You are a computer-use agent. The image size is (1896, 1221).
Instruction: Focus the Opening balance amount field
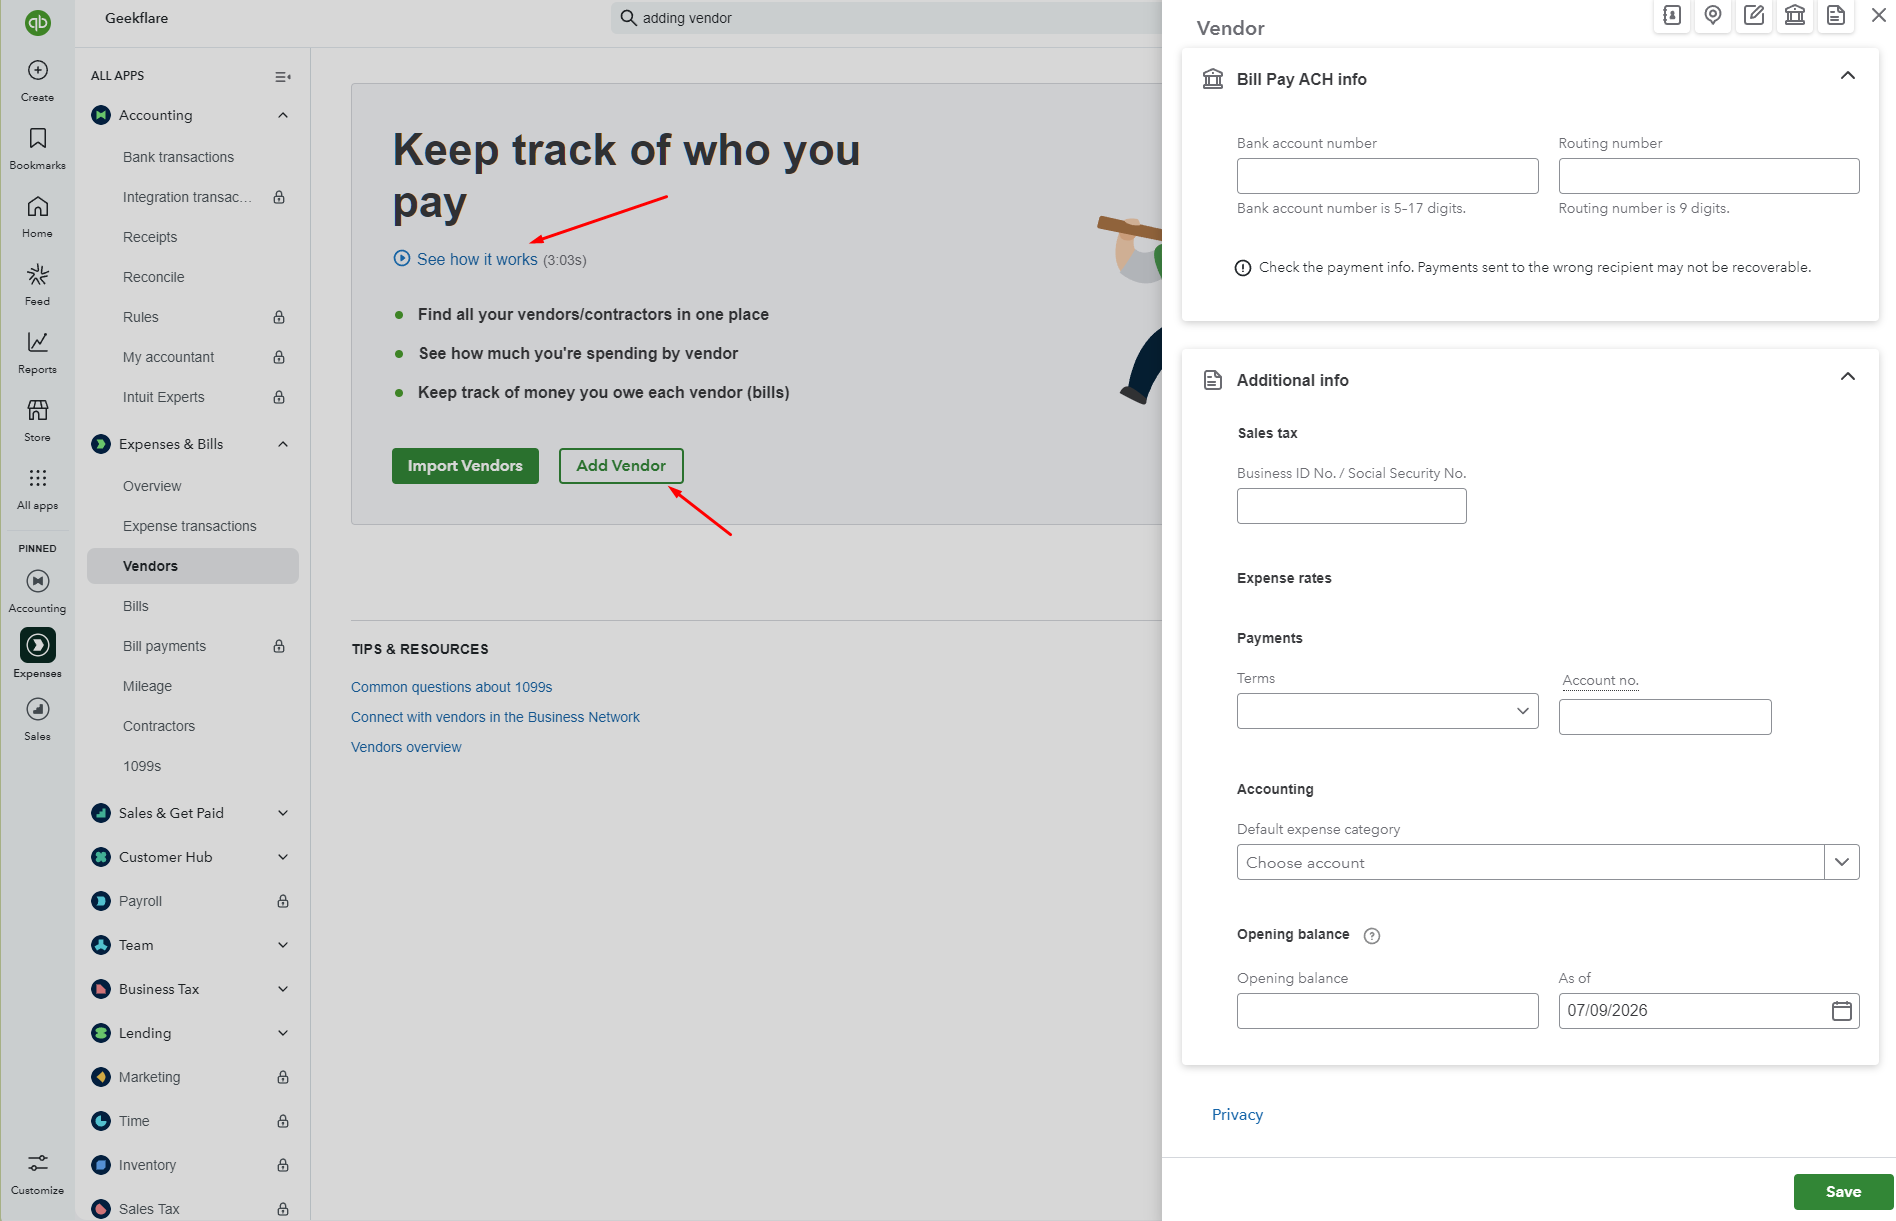[1387, 1011]
